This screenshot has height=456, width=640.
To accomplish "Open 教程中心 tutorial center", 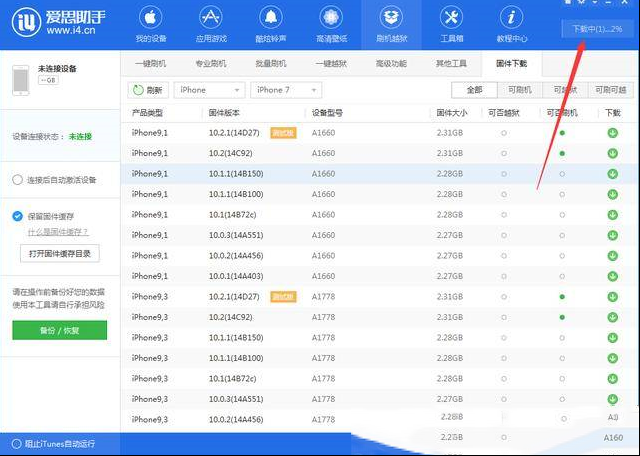I will [512, 24].
